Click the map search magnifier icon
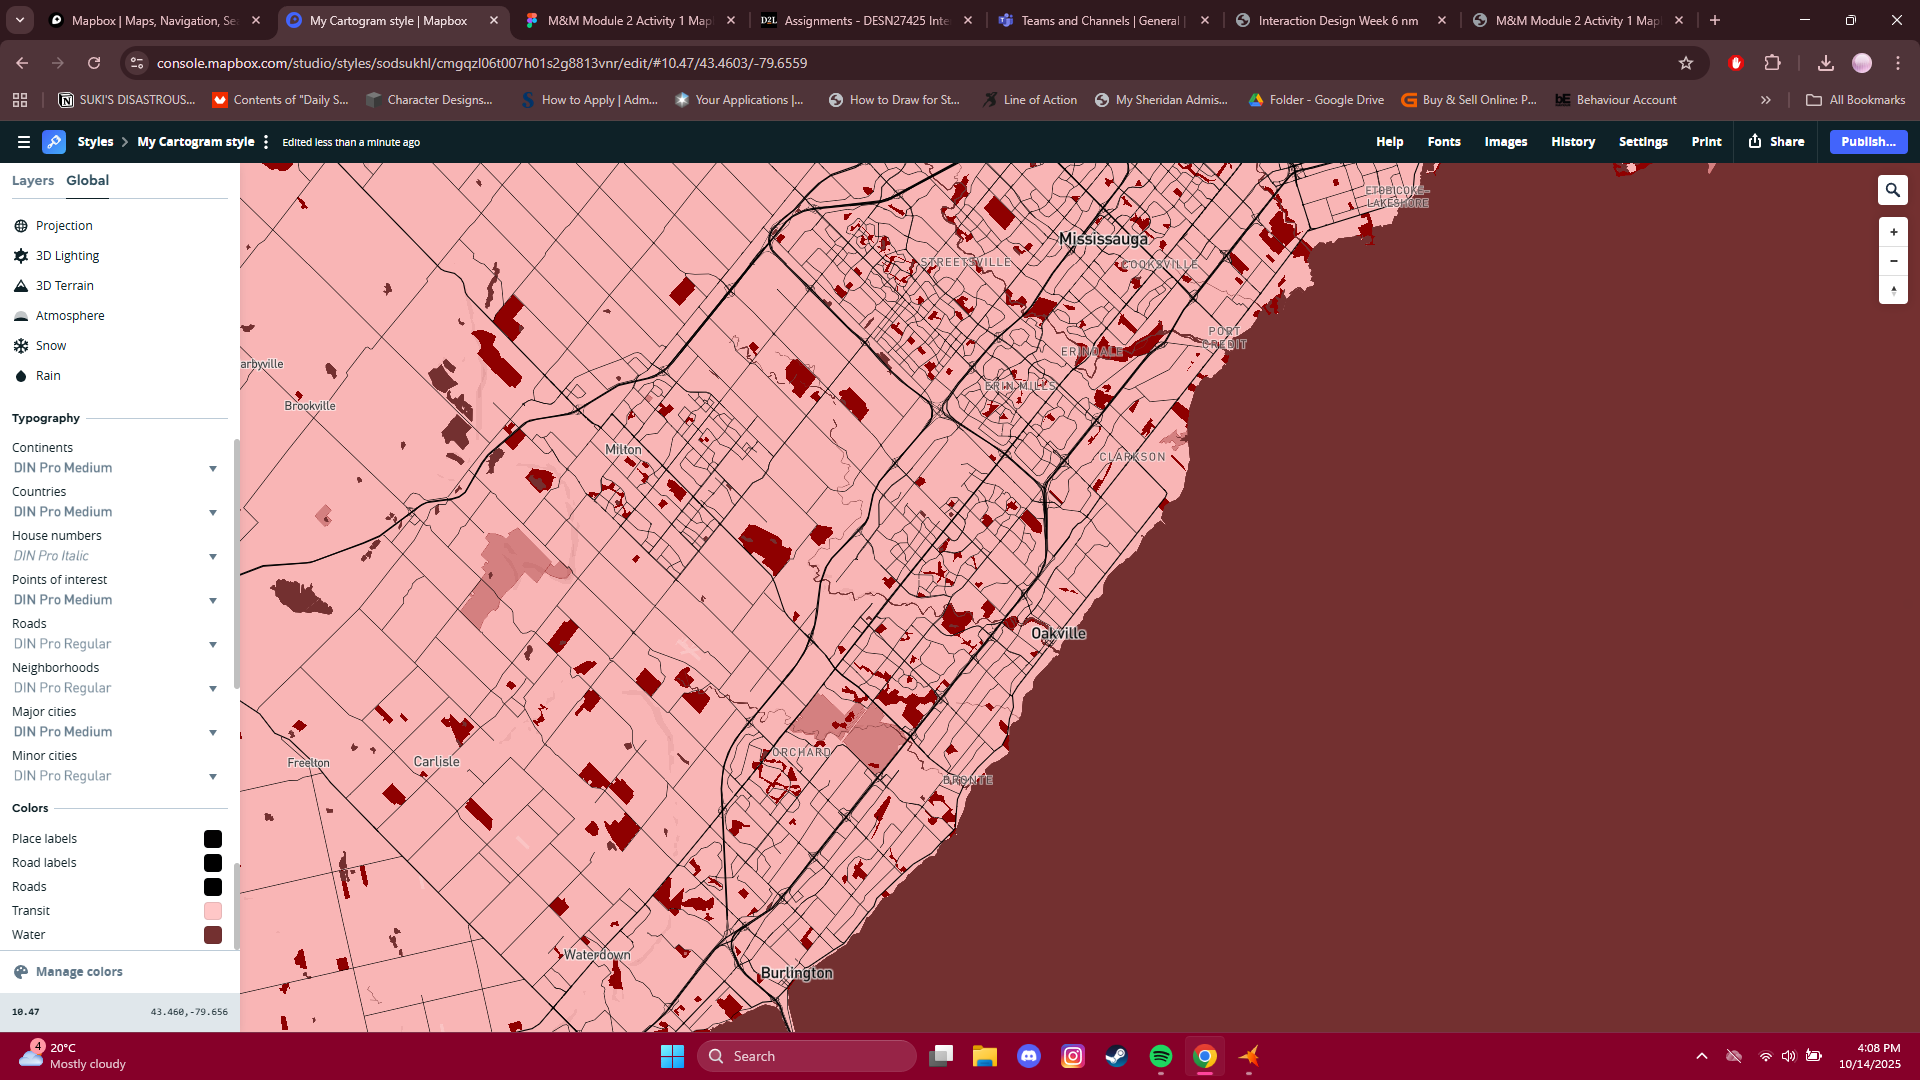This screenshot has width=1920, height=1080. (1892, 190)
